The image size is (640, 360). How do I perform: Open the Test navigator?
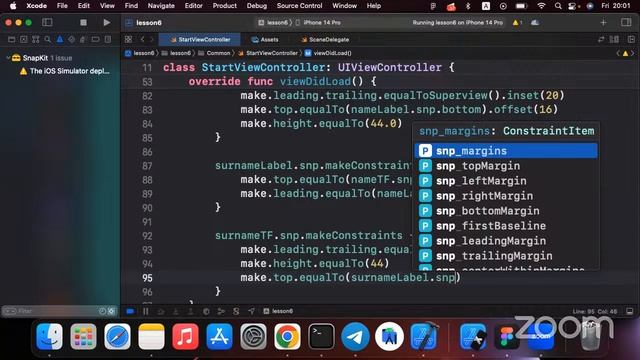(x=71, y=40)
